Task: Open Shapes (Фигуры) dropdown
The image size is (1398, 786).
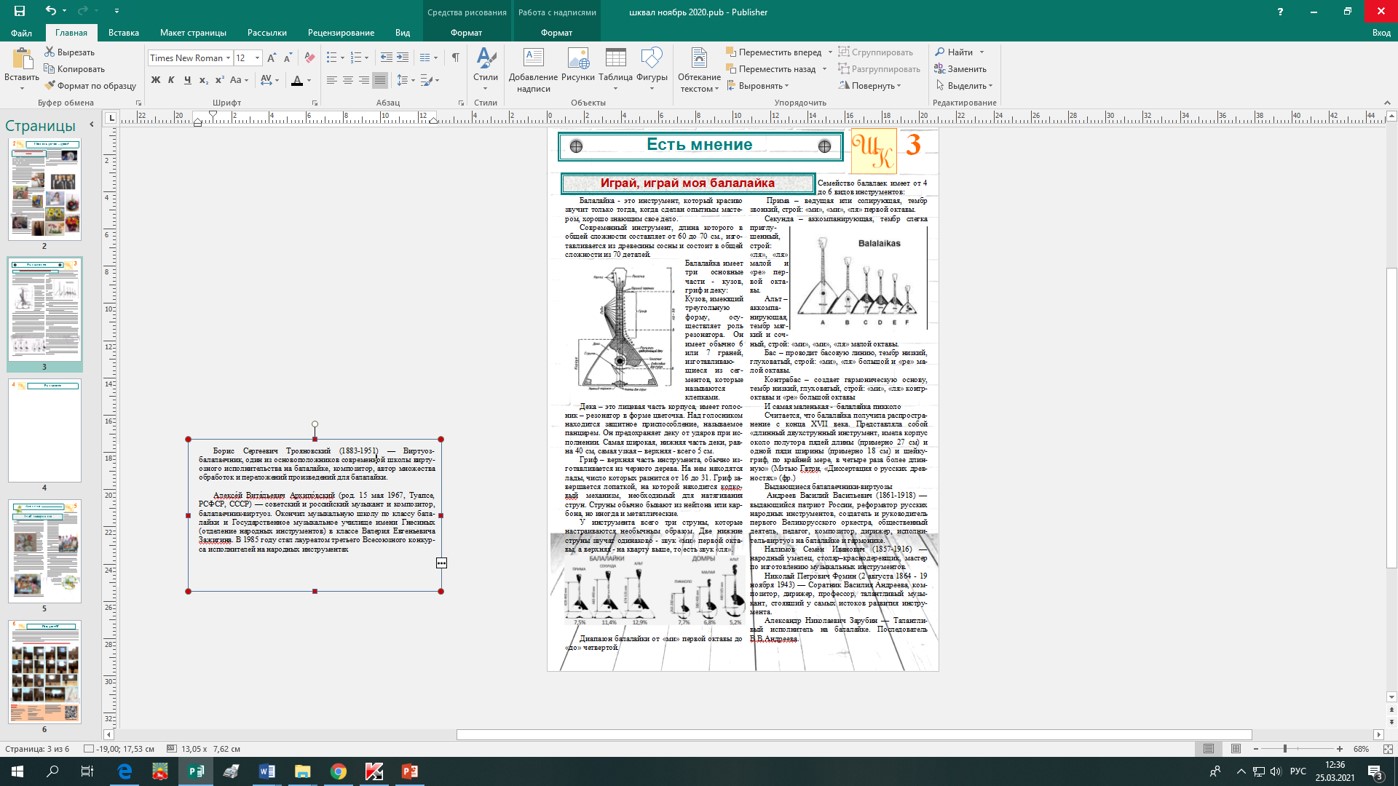Action: (652, 69)
